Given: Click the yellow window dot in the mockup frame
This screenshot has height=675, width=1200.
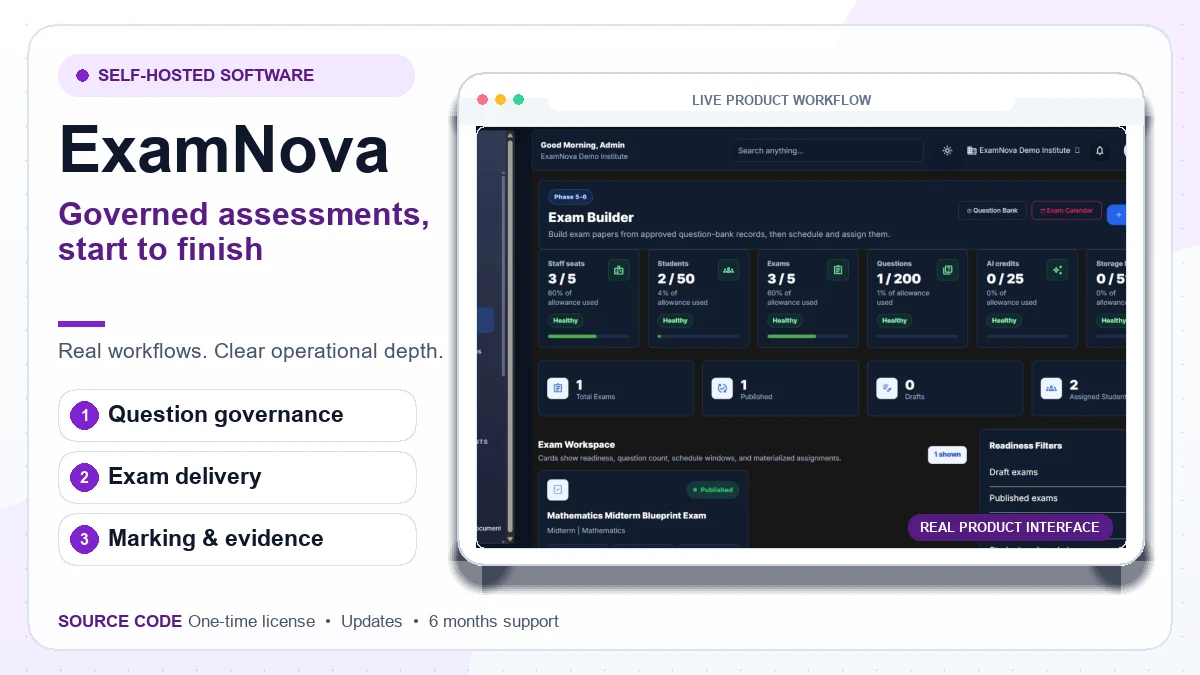Looking at the screenshot, I should (x=500, y=100).
